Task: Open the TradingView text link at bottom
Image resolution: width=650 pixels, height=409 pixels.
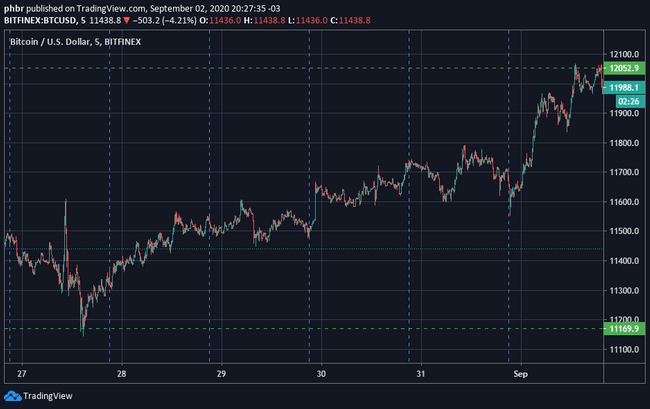Action: pos(48,396)
